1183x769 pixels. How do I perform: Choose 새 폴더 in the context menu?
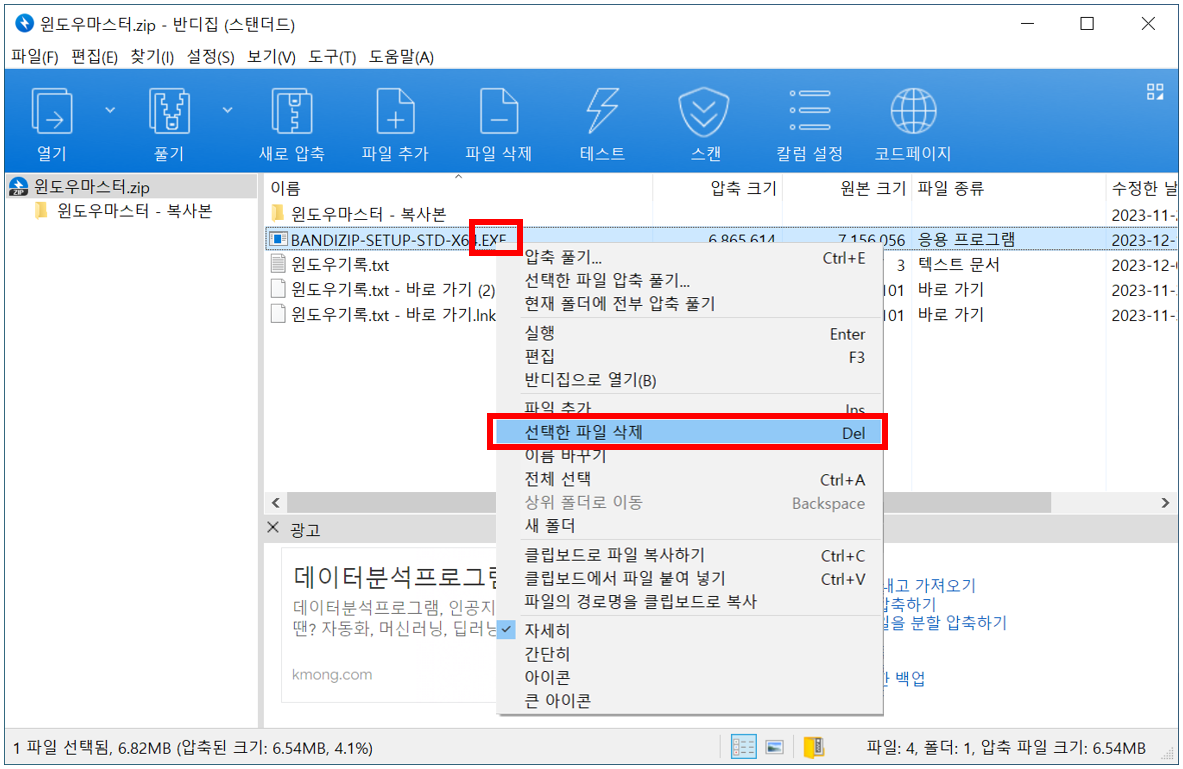pos(690,526)
